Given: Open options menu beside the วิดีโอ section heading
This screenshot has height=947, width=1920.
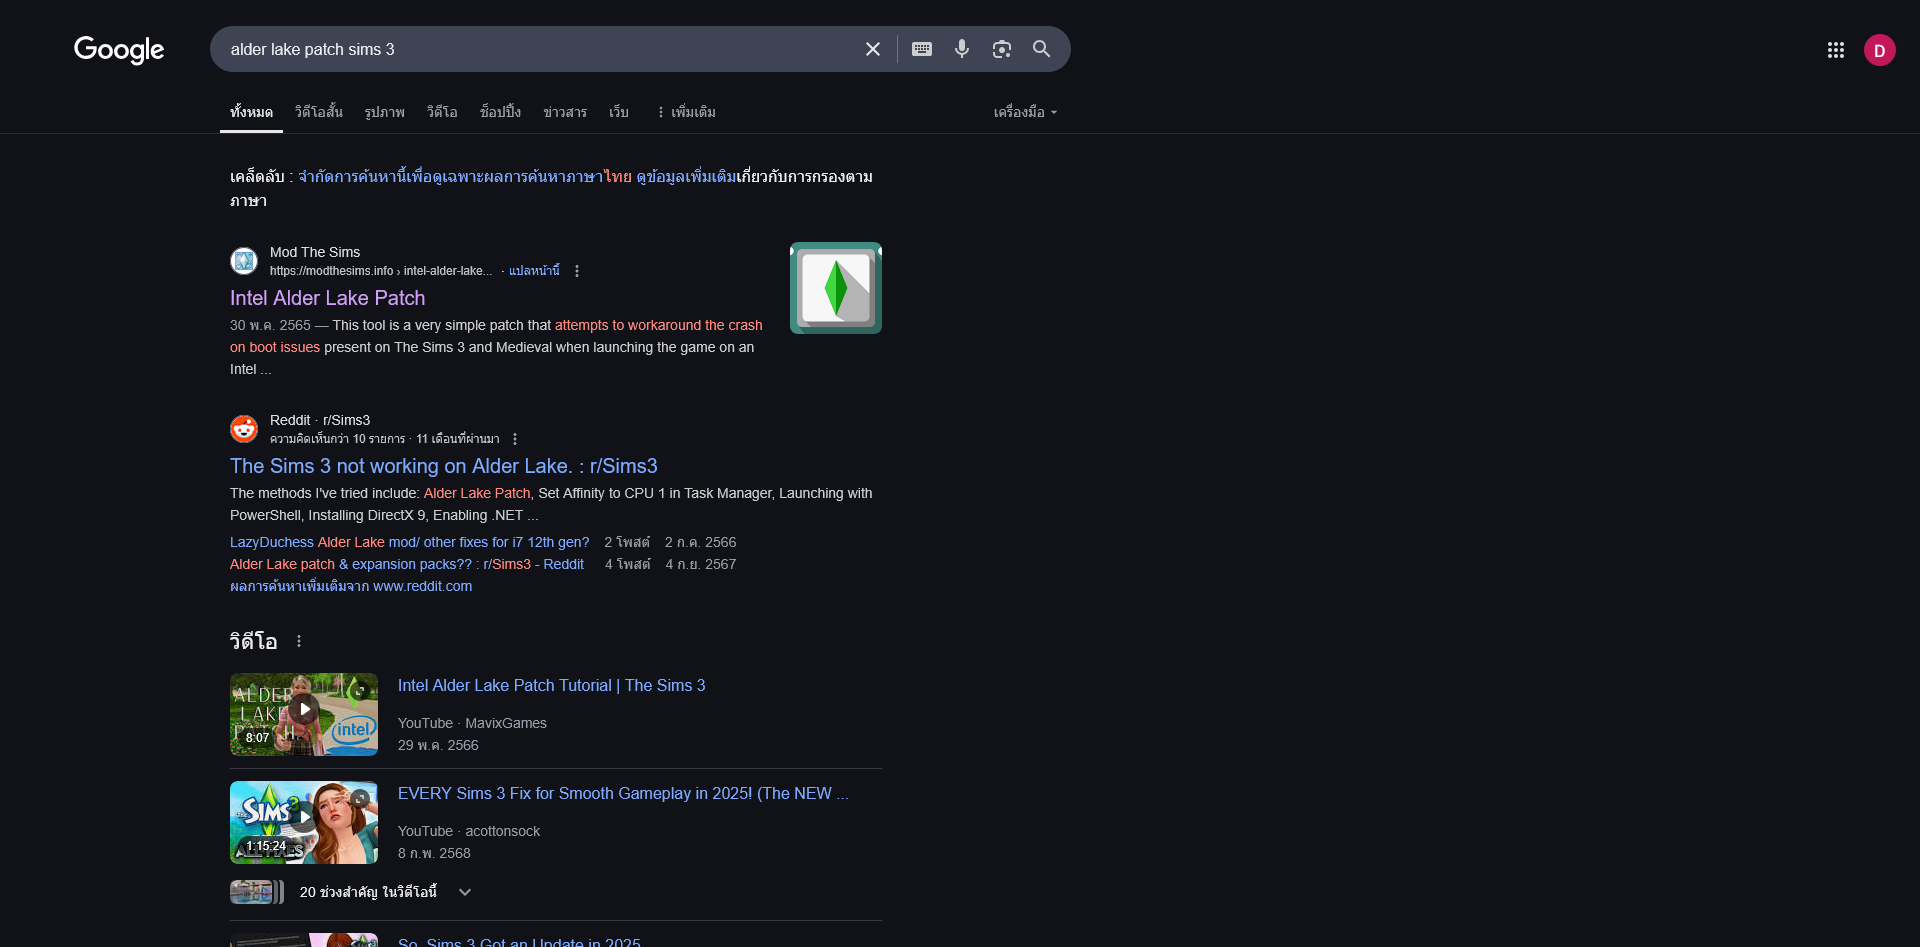Looking at the screenshot, I should [299, 641].
